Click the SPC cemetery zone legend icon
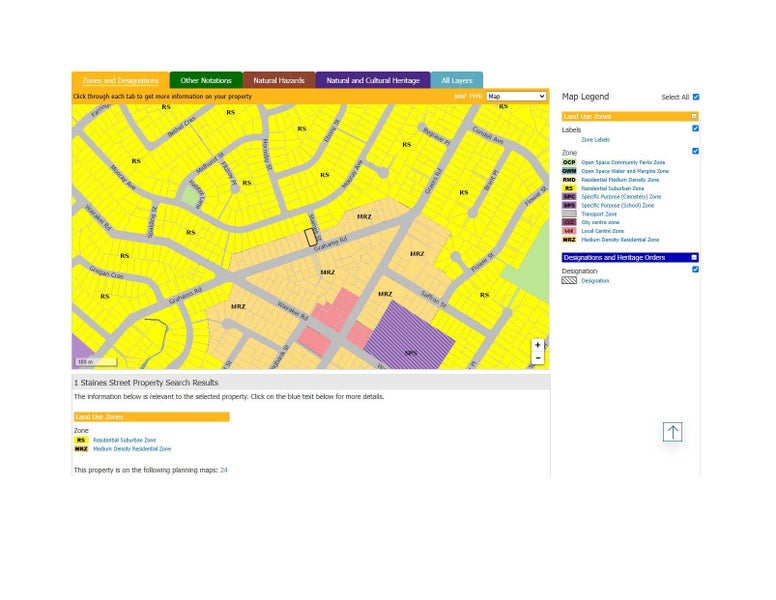This screenshot has width=776, height=600. click(x=569, y=197)
